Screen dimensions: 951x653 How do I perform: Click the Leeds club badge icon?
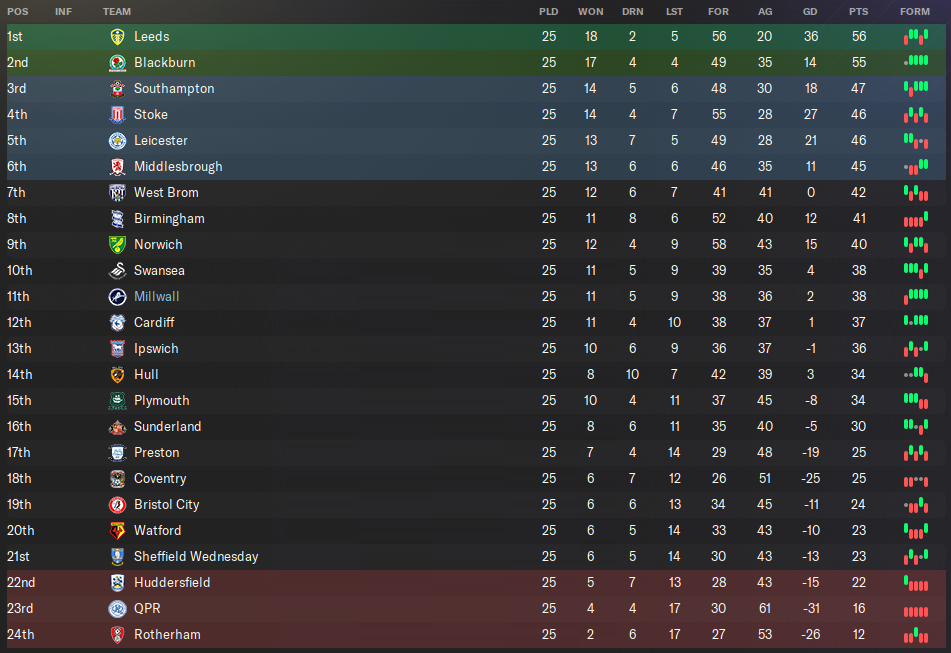117,37
